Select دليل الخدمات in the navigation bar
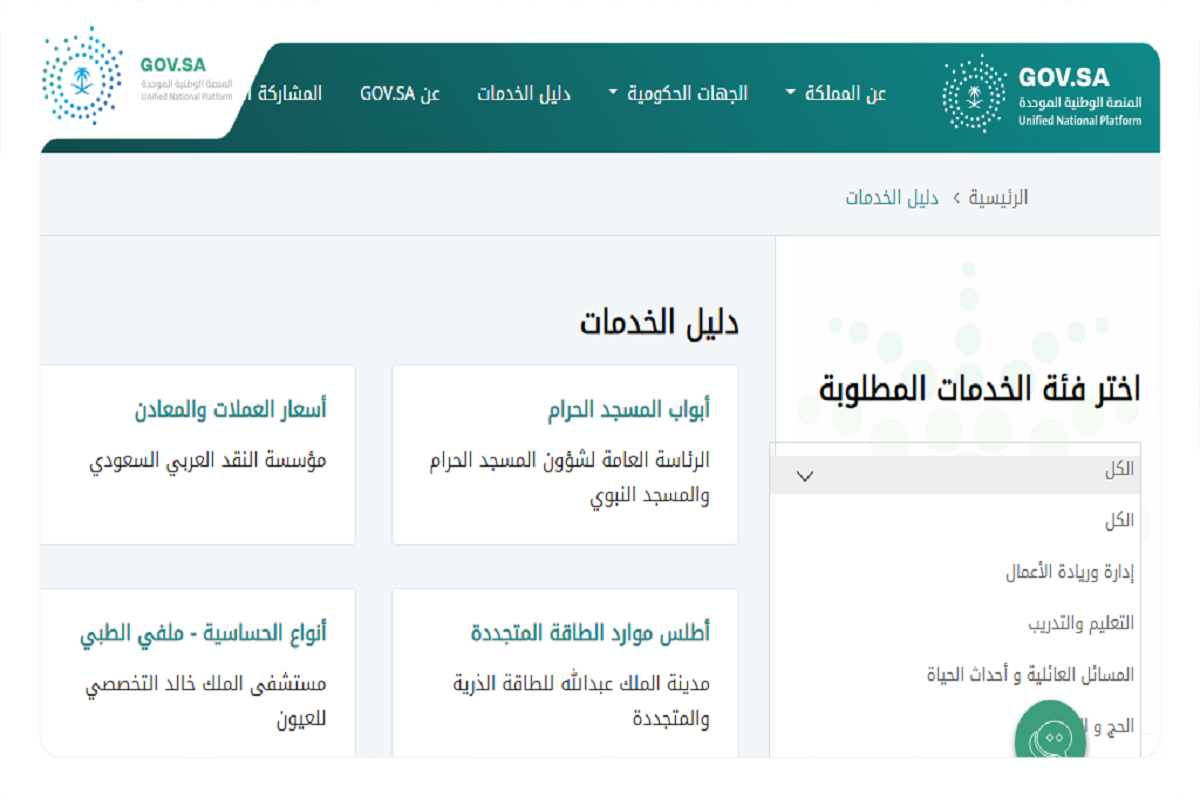 523,93
